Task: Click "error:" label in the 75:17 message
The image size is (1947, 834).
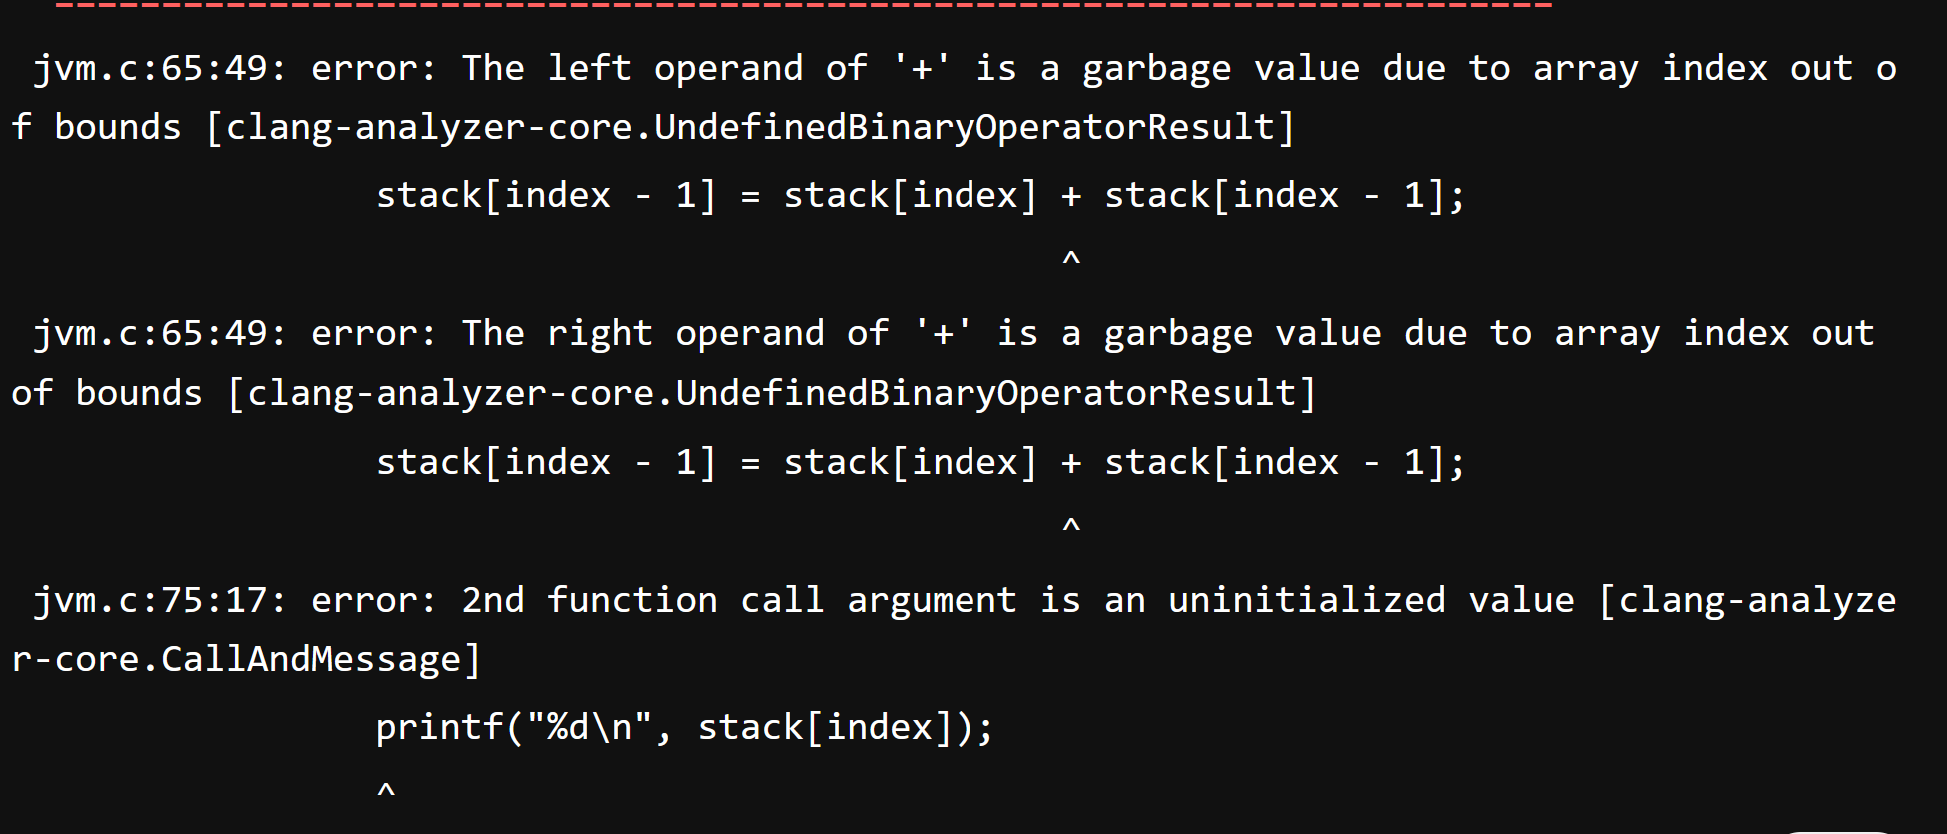Action: pyautogui.click(x=373, y=601)
